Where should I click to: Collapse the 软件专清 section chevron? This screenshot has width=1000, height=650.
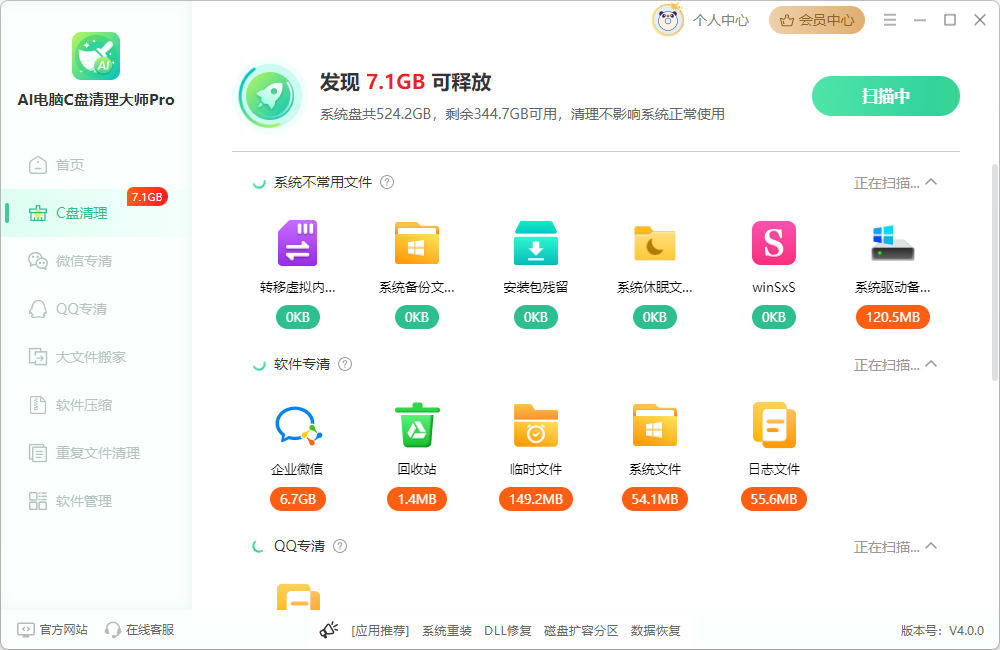(932, 364)
